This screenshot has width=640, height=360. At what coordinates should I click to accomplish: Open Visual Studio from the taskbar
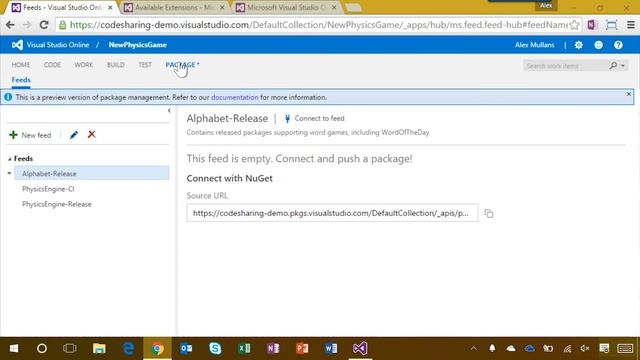coord(360,348)
